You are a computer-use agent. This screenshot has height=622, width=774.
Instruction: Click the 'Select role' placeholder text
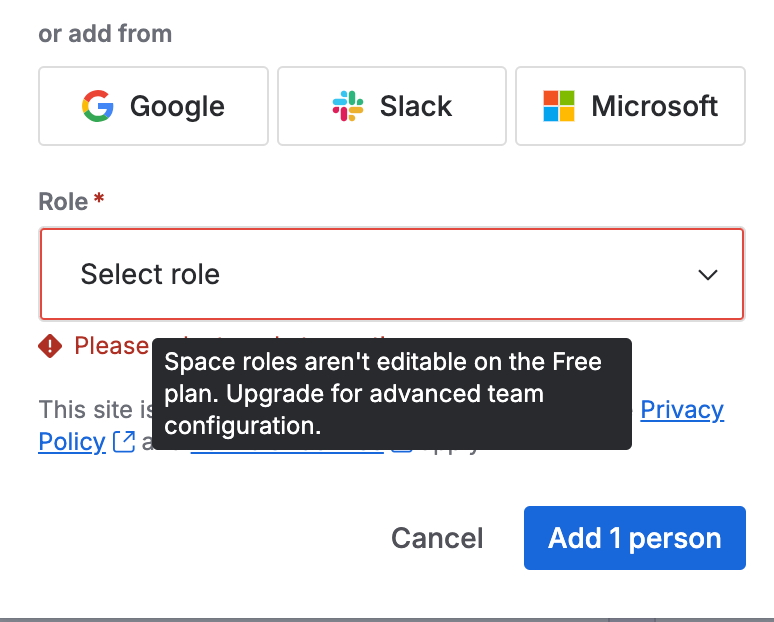[x=150, y=275]
